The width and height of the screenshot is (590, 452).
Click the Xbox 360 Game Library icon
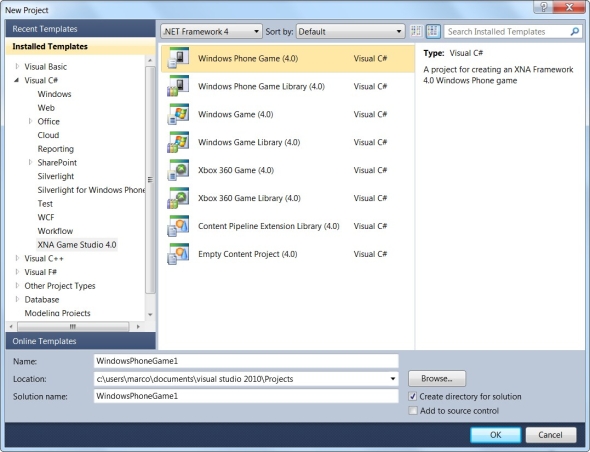[178, 198]
